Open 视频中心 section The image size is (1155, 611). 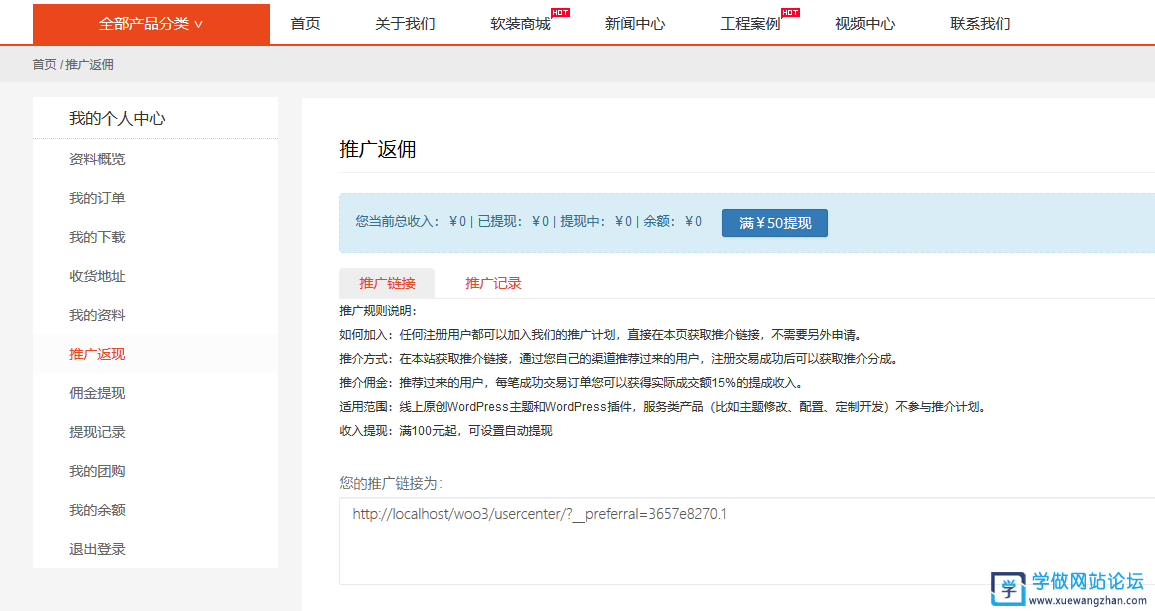pos(864,23)
